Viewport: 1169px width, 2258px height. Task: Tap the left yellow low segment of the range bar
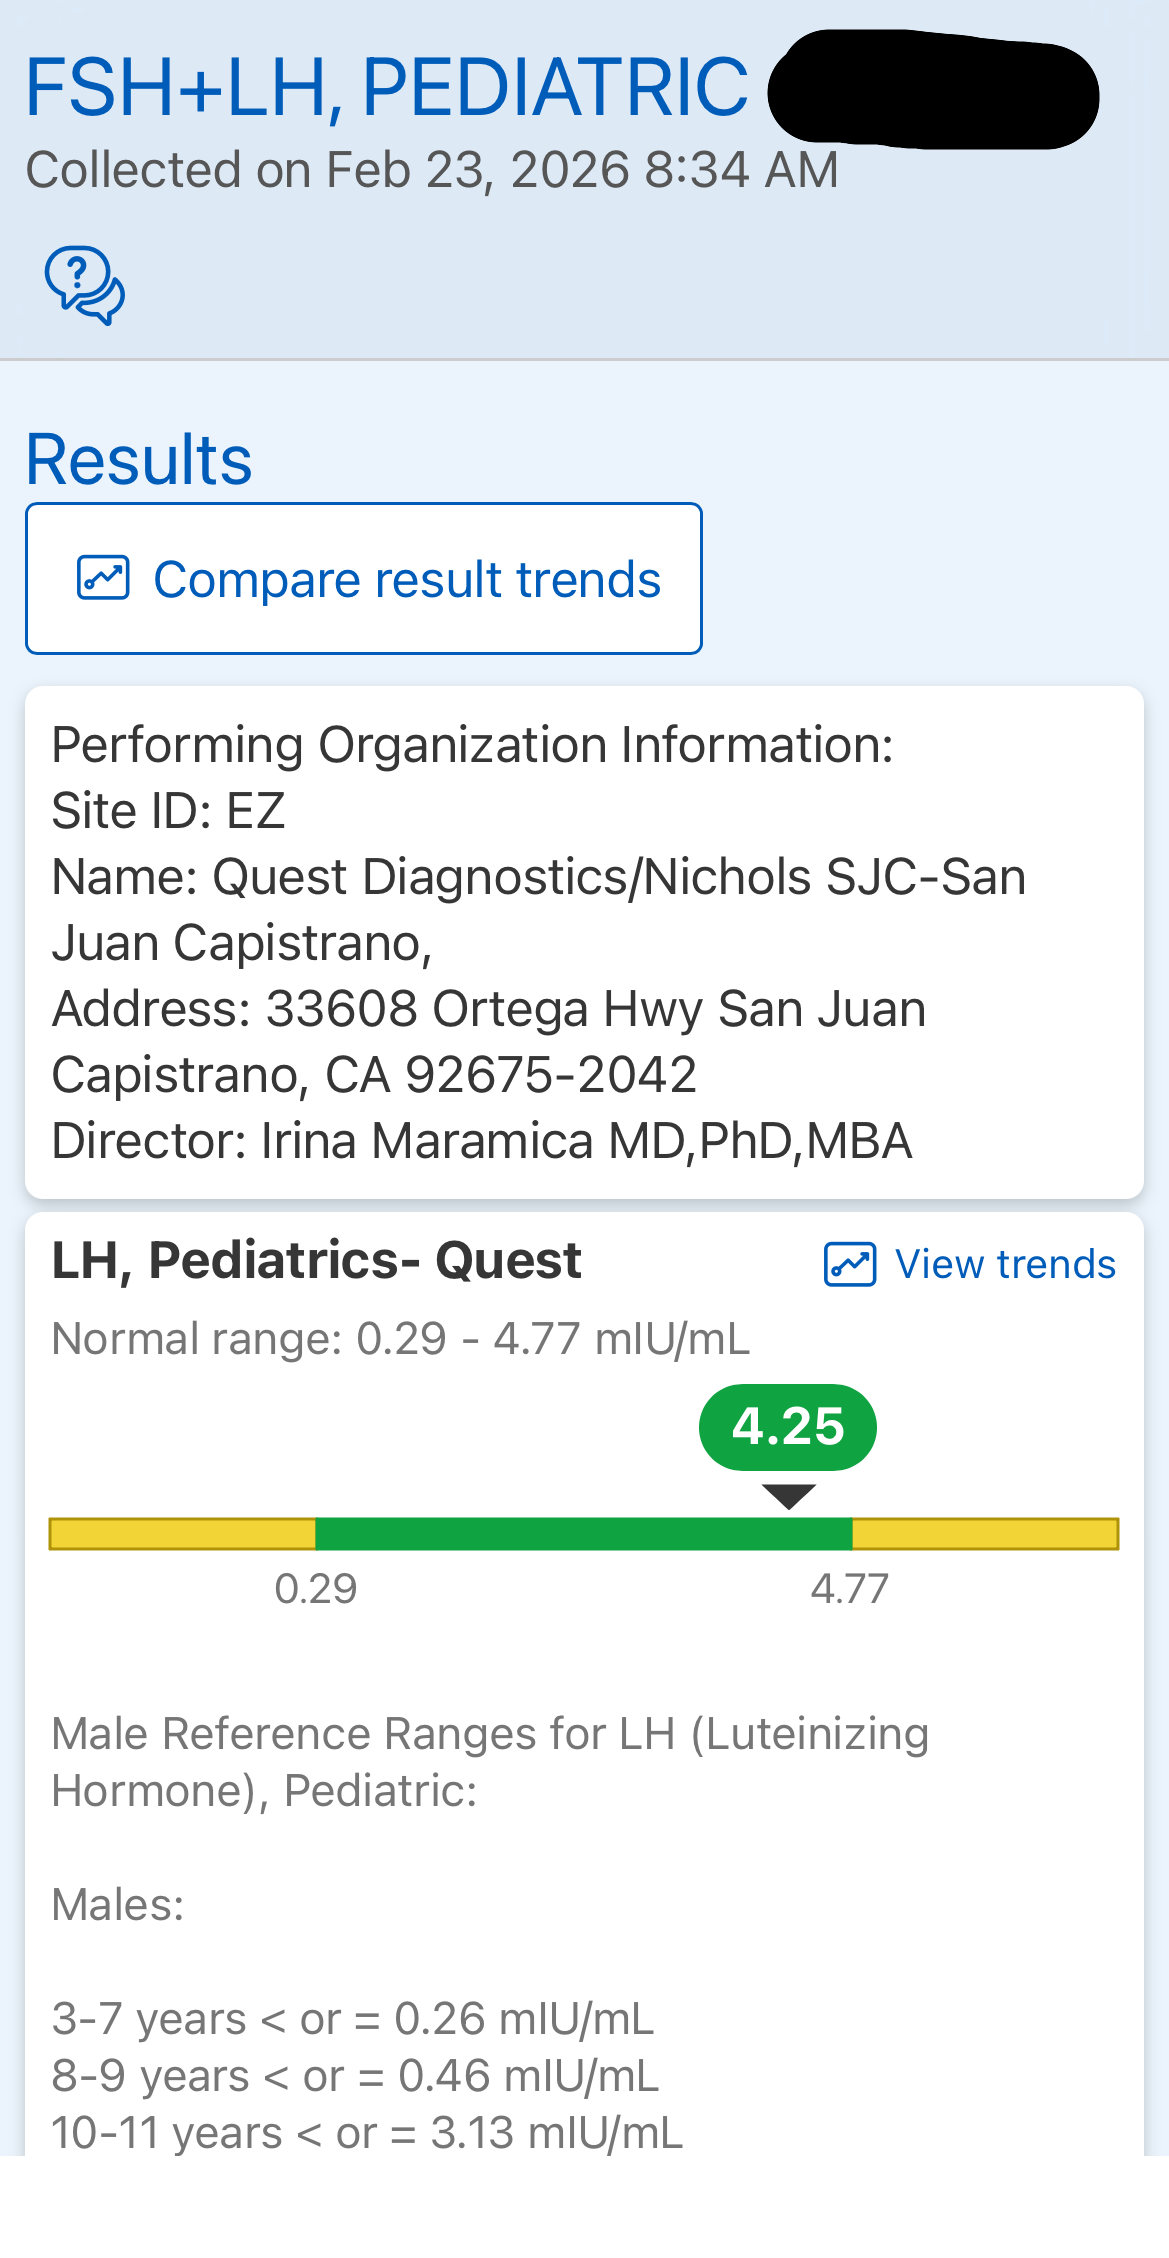pos(182,1533)
